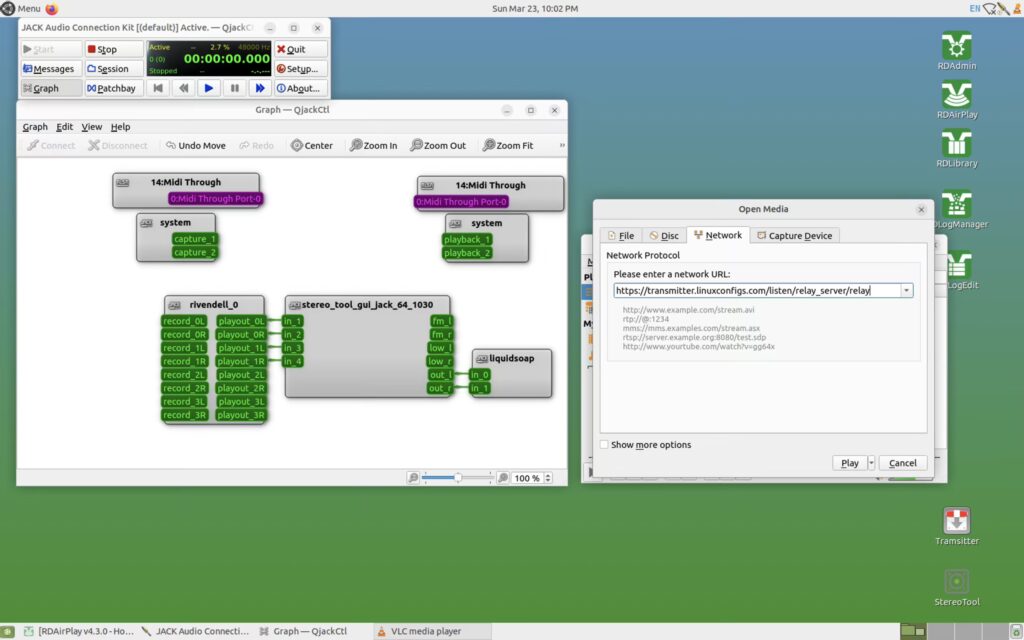The image size is (1024, 640).
Task: Click Undo Move in the Graph toolbar
Action: [x=195, y=146]
